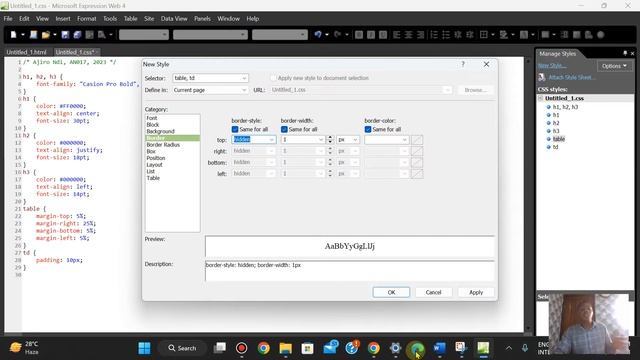Toggle border-width Same for all checkbox

tap(284, 129)
